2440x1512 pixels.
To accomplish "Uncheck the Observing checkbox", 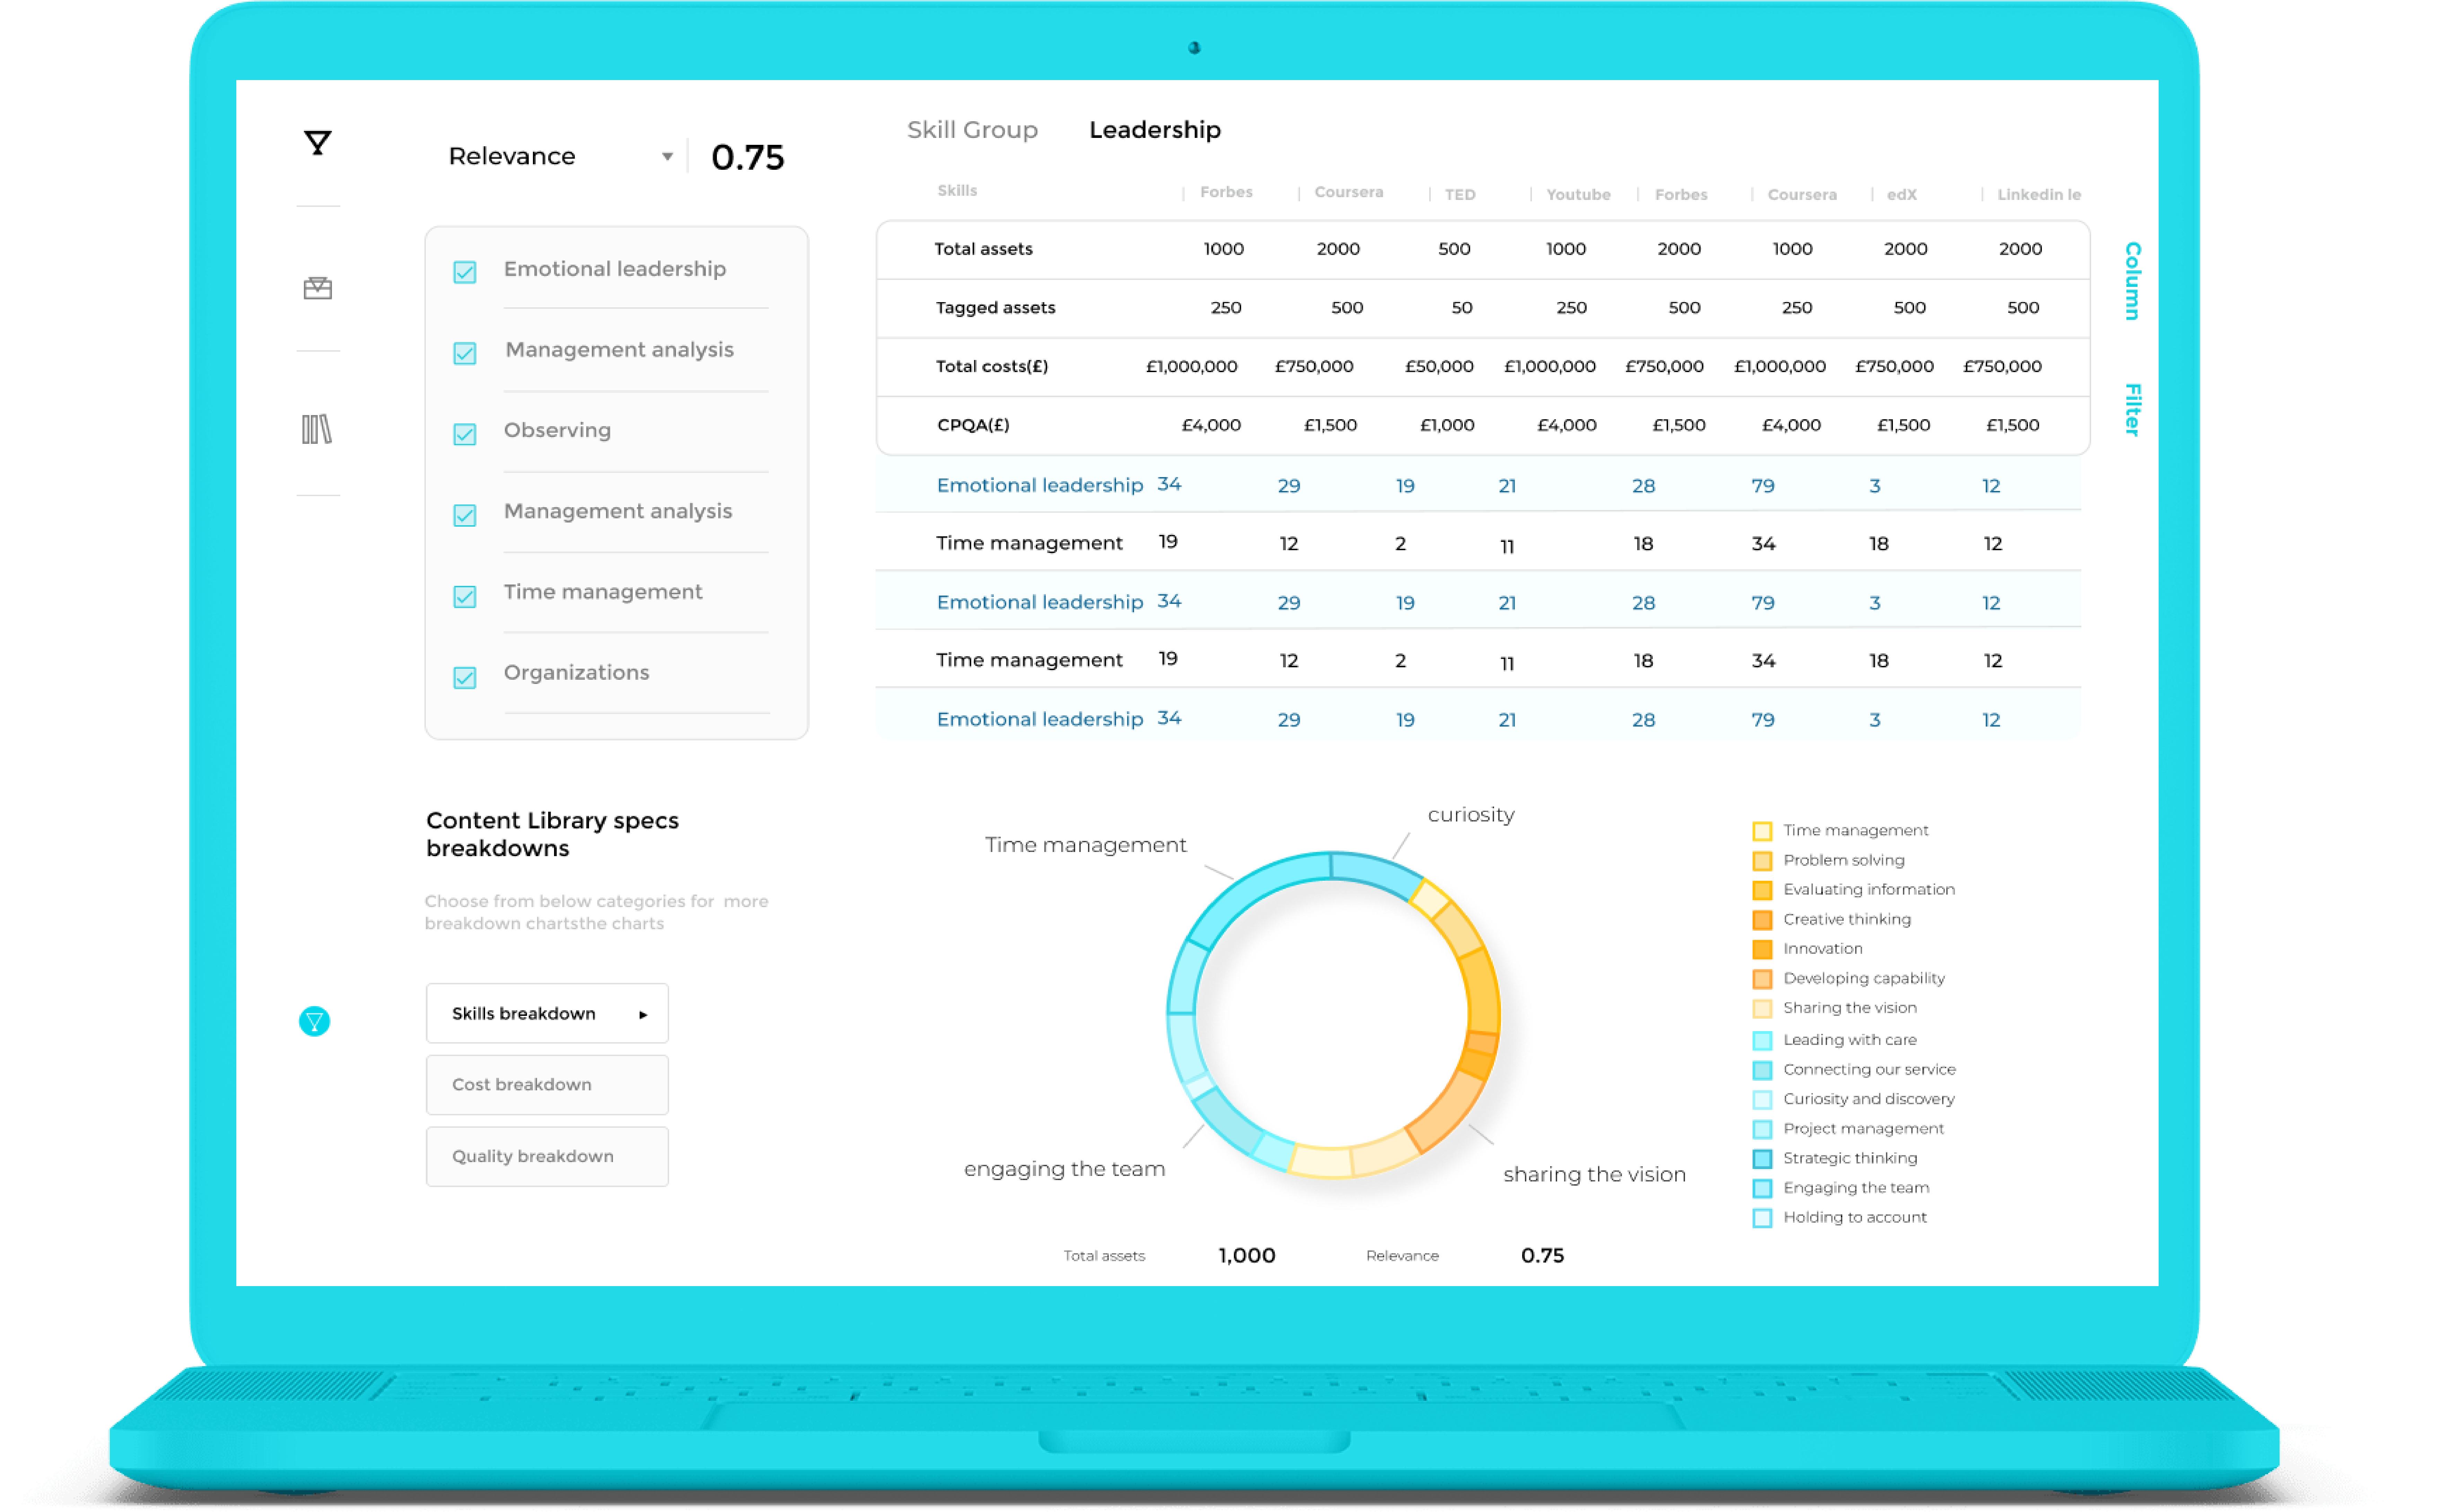I will 465,434.
